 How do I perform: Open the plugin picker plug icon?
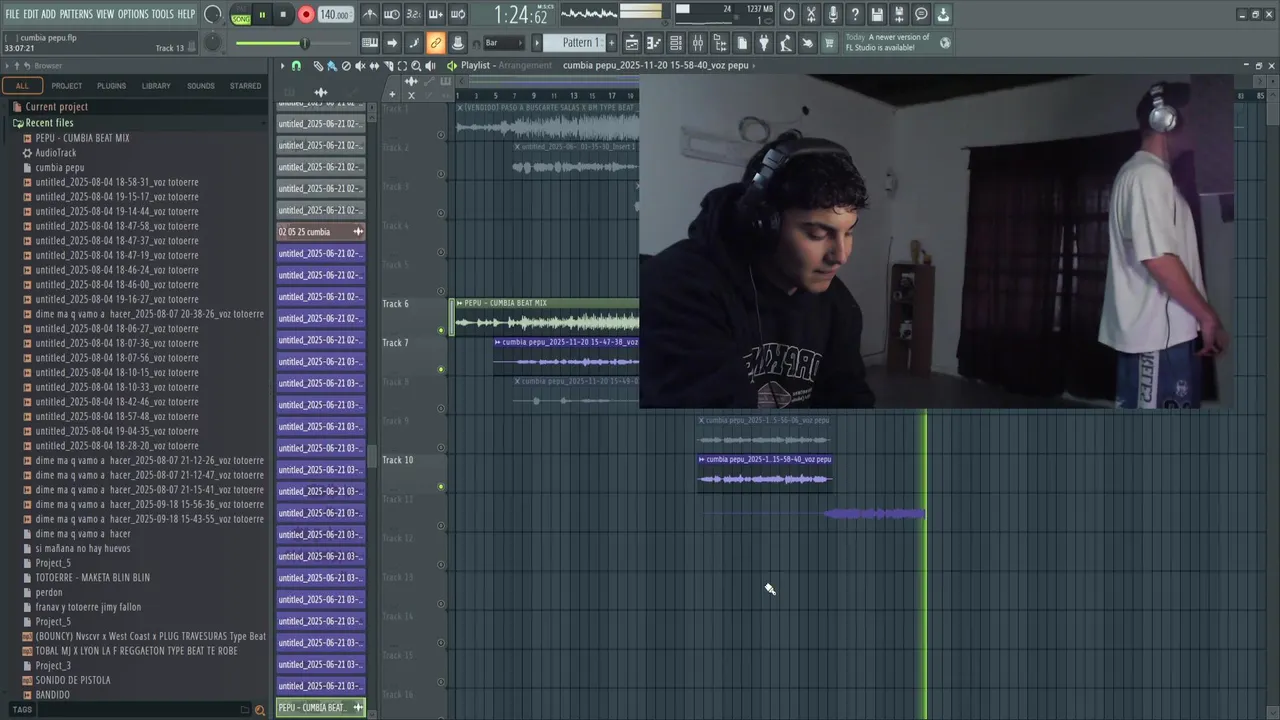coord(763,43)
